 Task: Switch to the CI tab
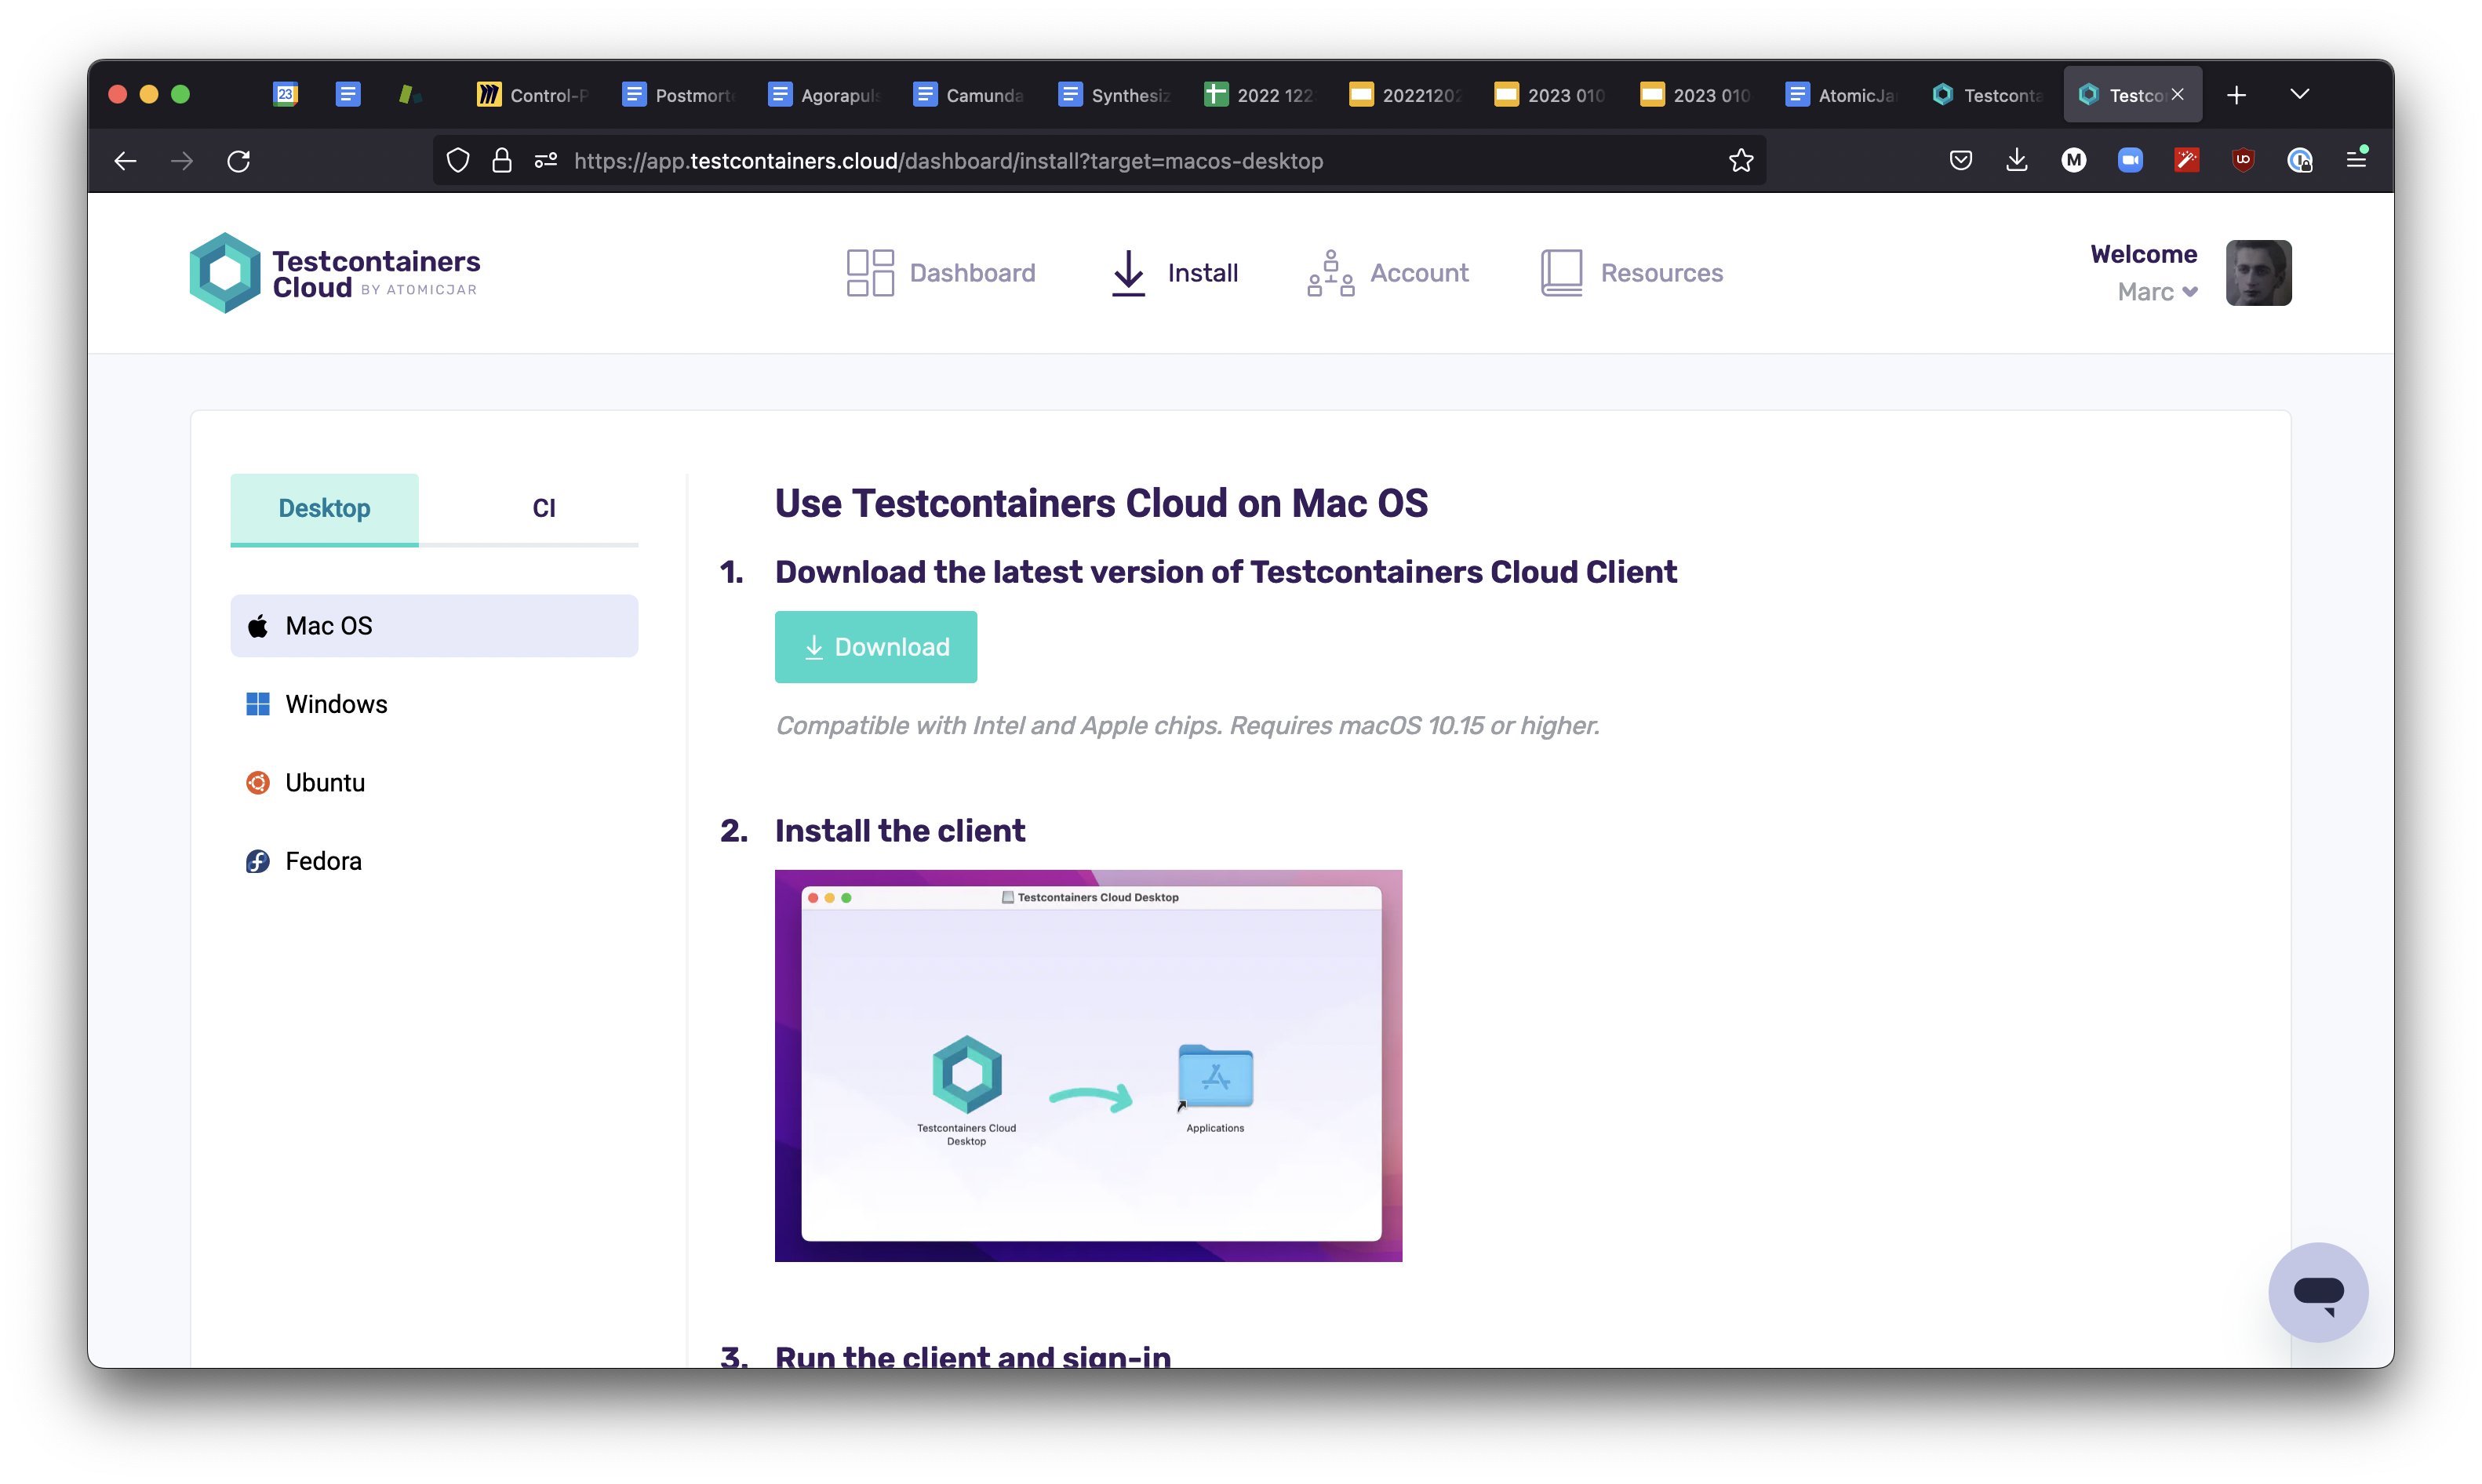[543, 509]
